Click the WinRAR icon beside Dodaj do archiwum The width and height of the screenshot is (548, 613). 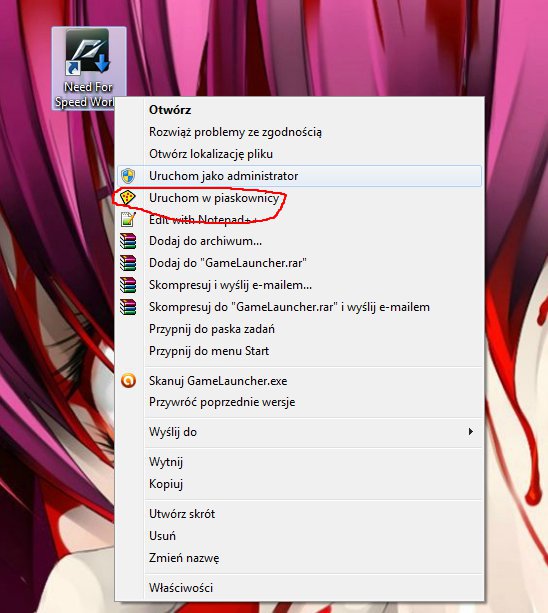128,241
